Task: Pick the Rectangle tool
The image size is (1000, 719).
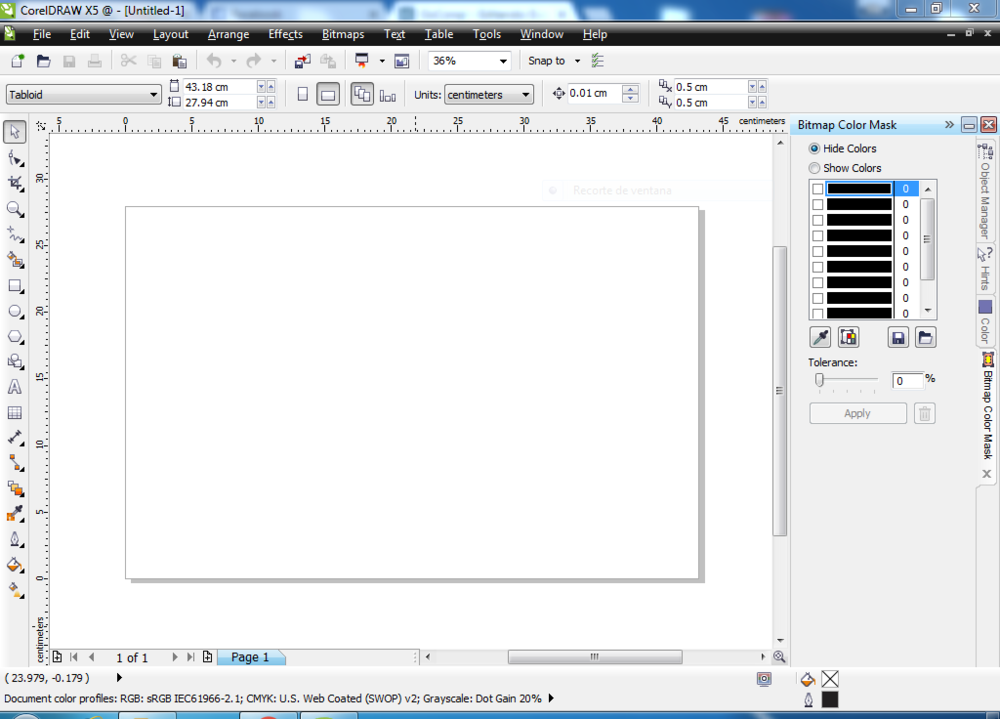Action: click(x=15, y=286)
